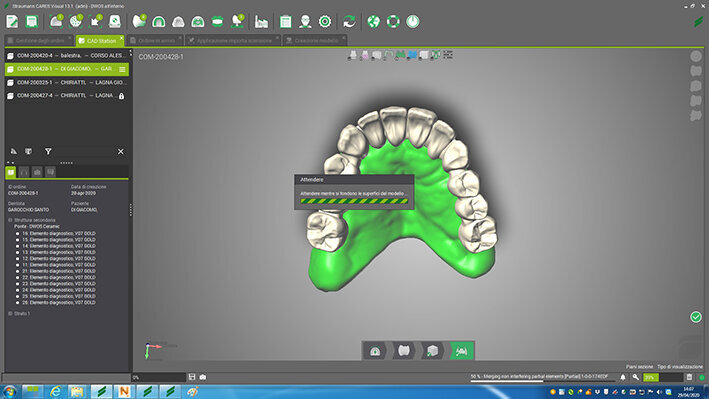Screen dimensions: 709x399
Task: Click the Tipo di visualizzazione label
Action: [680, 366]
